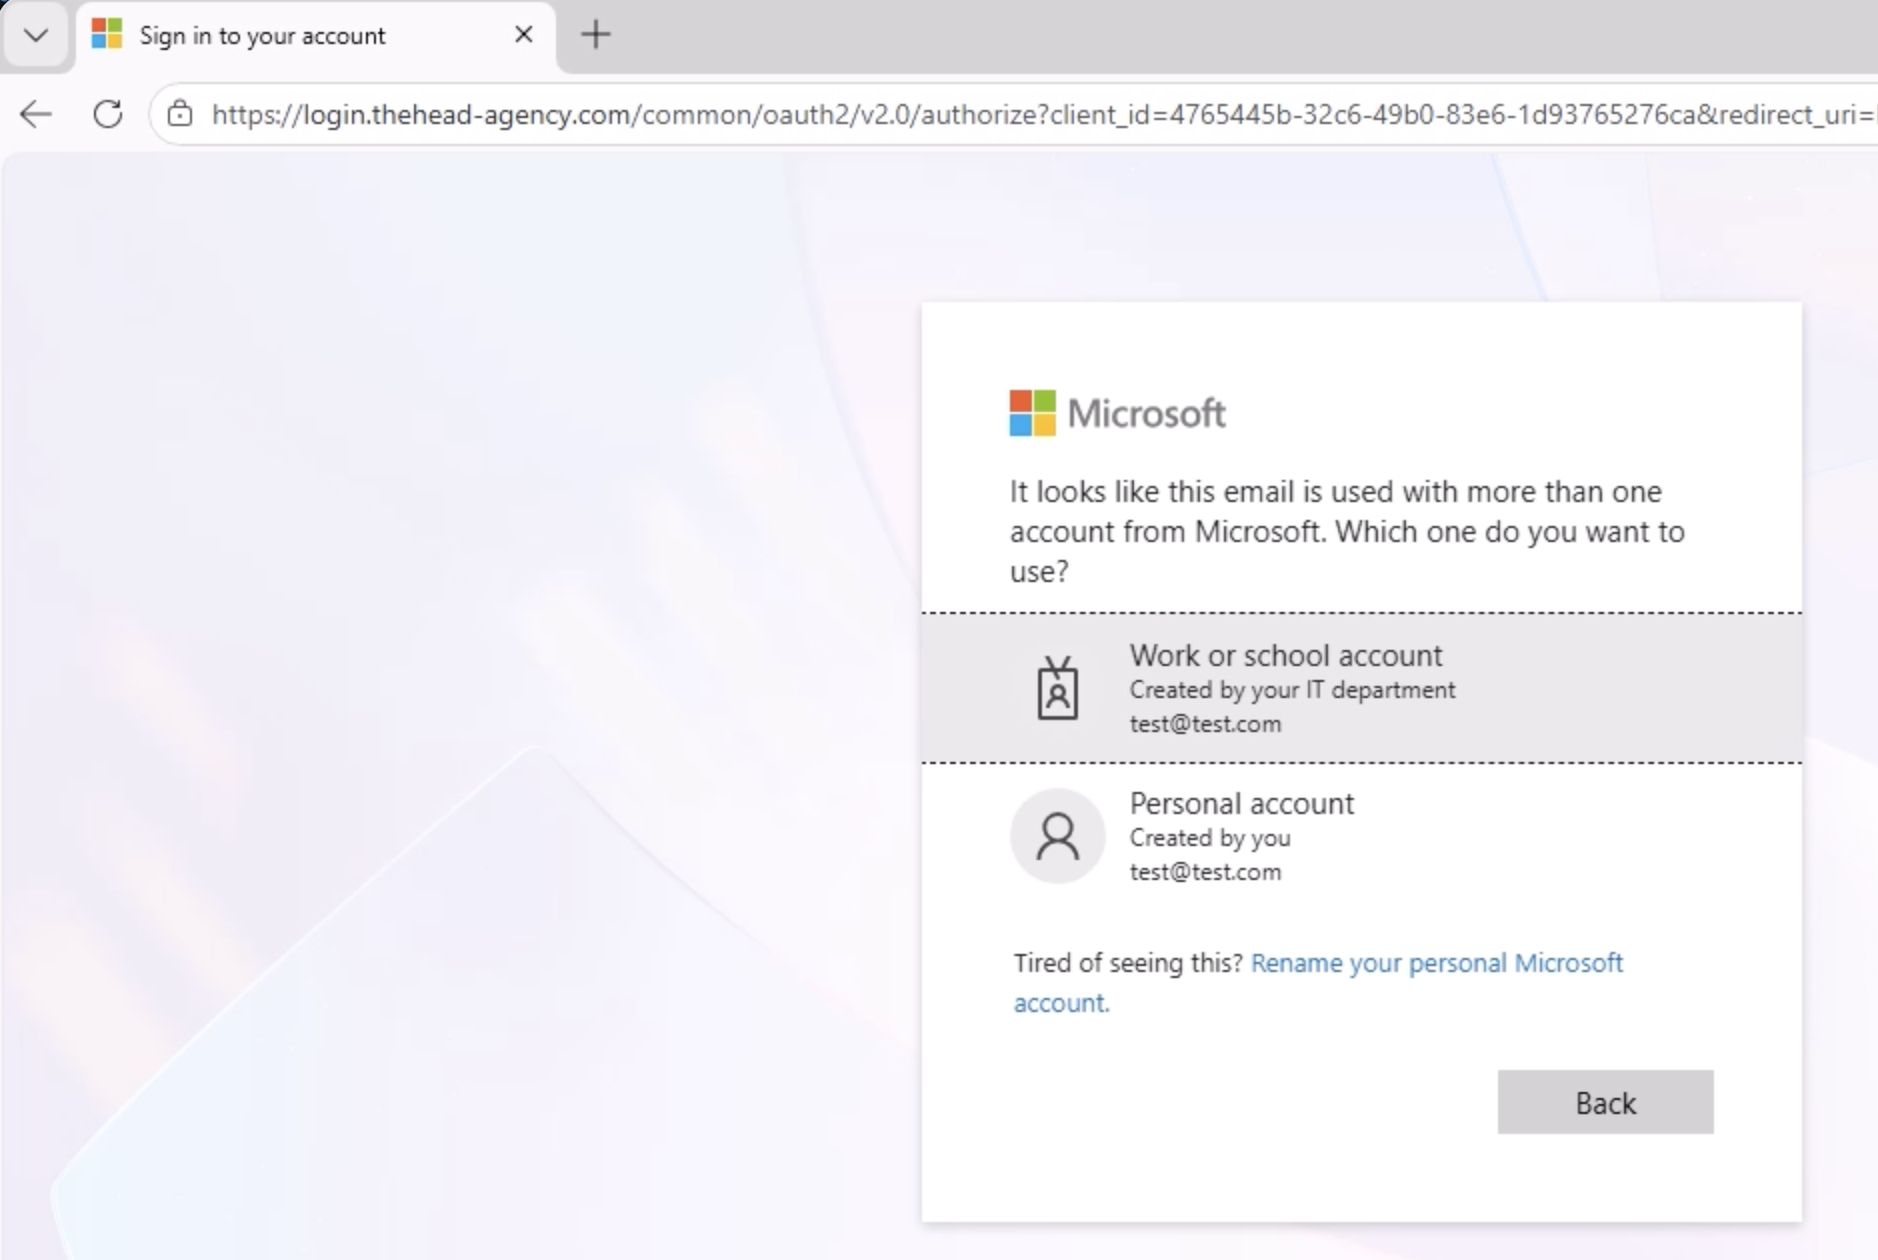Image resolution: width=1878 pixels, height=1260 pixels.
Task: Click the work badge ID icon
Action: point(1057,688)
